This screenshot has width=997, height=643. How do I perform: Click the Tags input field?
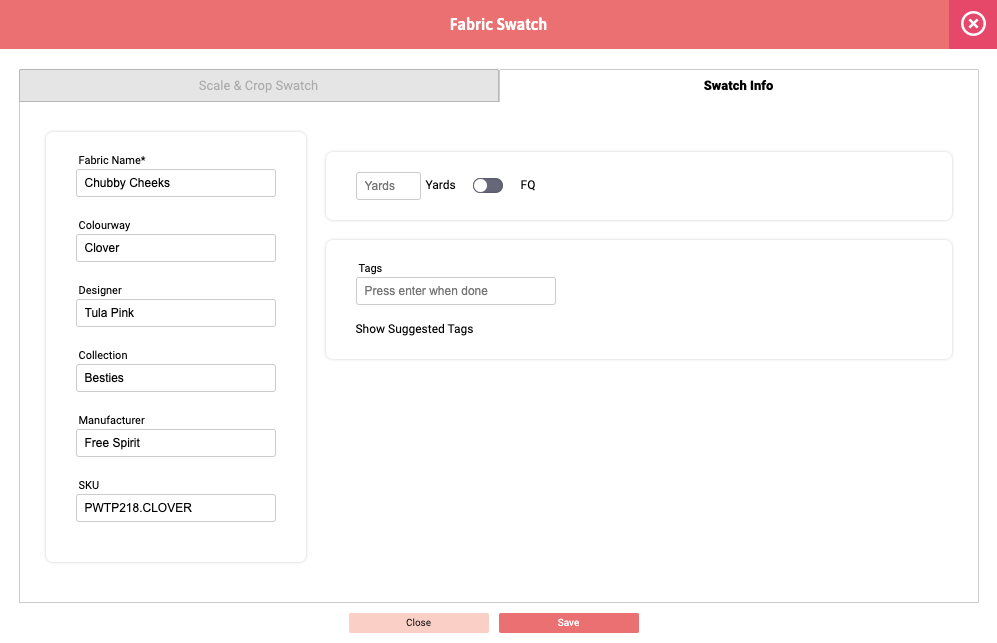(455, 291)
